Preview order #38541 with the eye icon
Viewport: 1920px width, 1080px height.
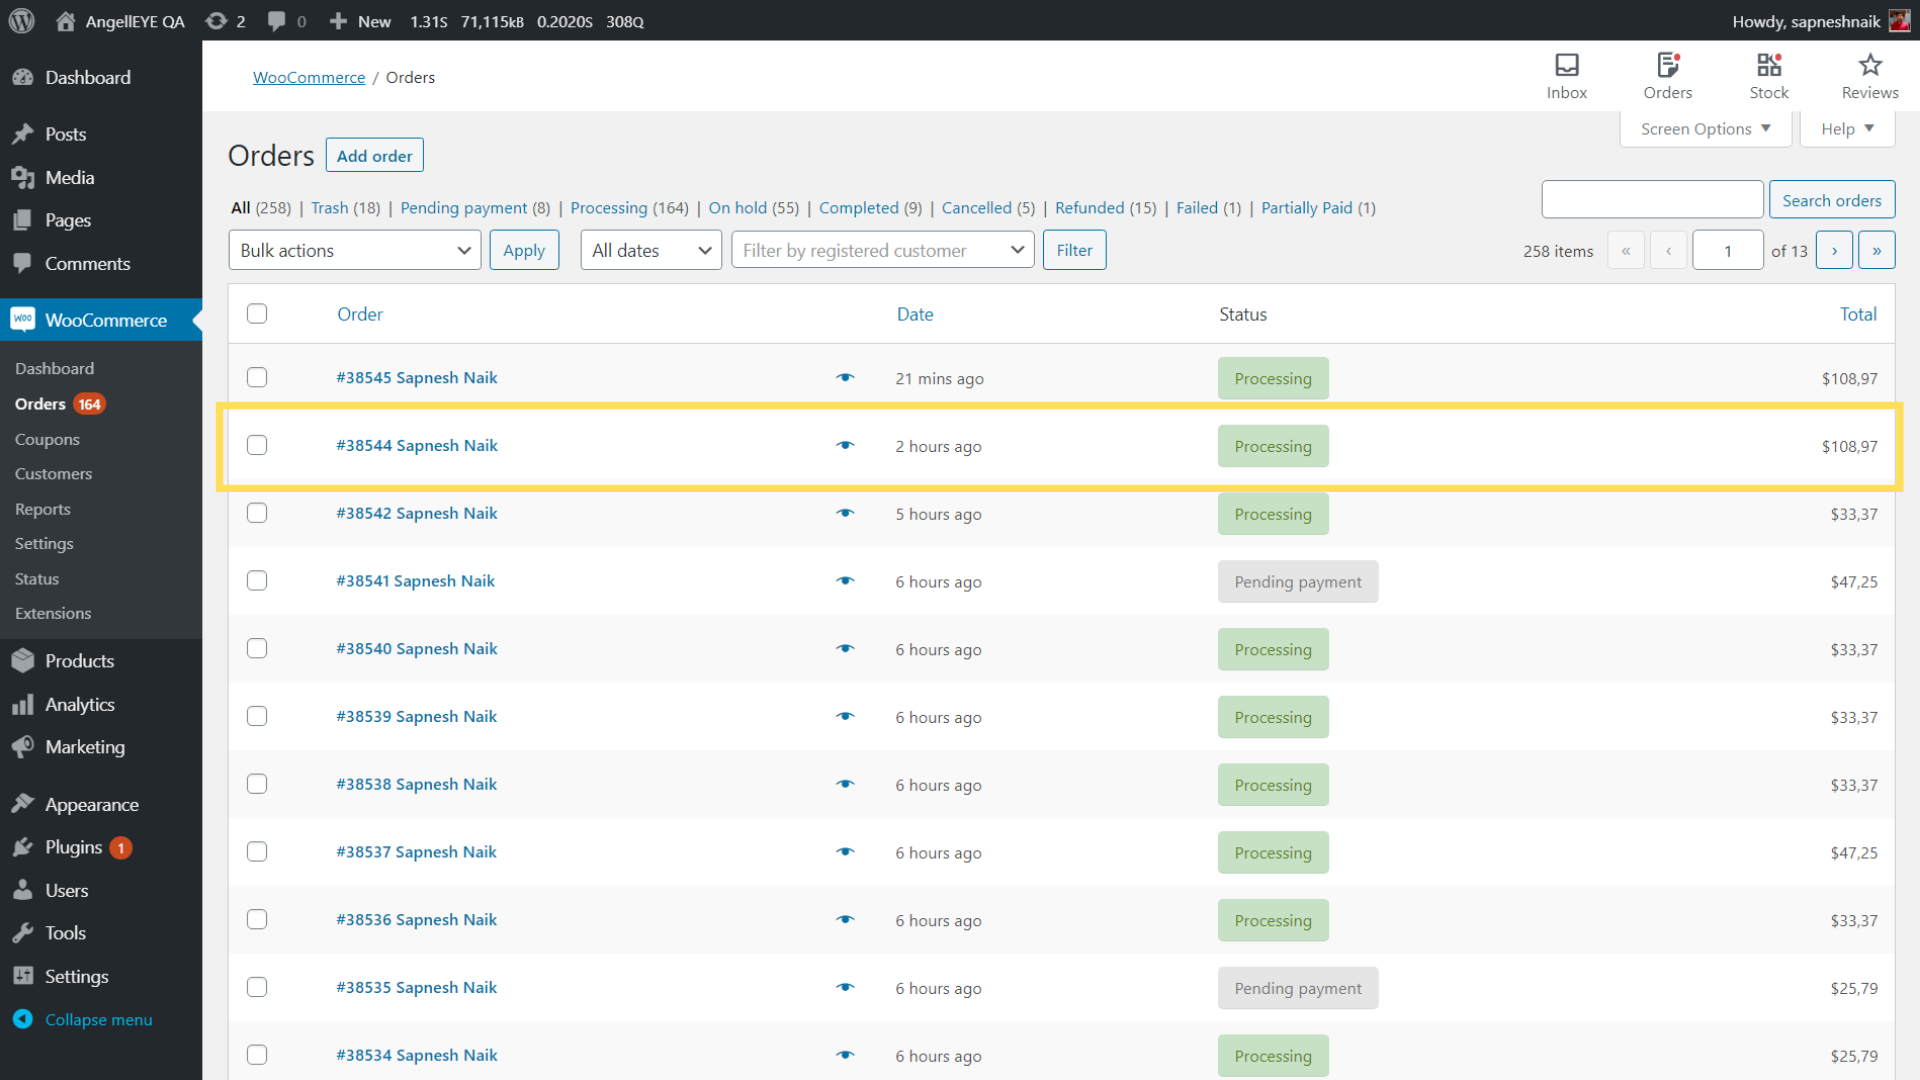(845, 581)
